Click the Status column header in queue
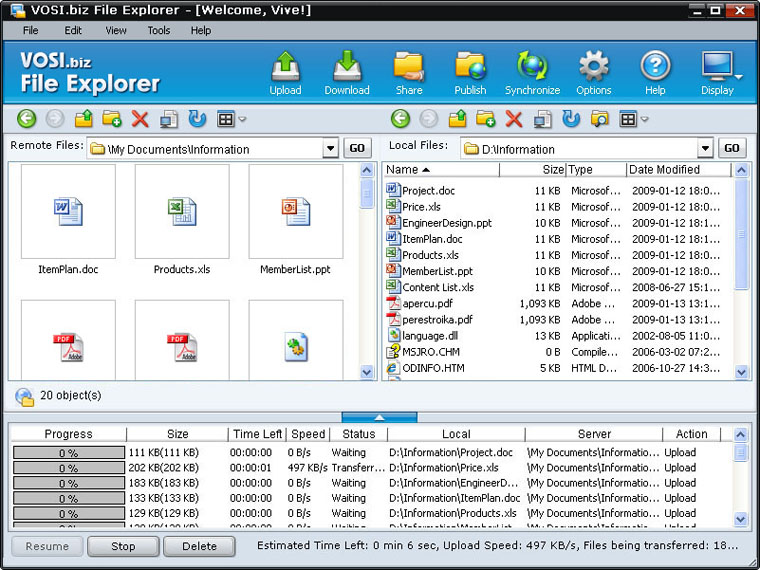Image resolution: width=760 pixels, height=570 pixels. [x=359, y=434]
